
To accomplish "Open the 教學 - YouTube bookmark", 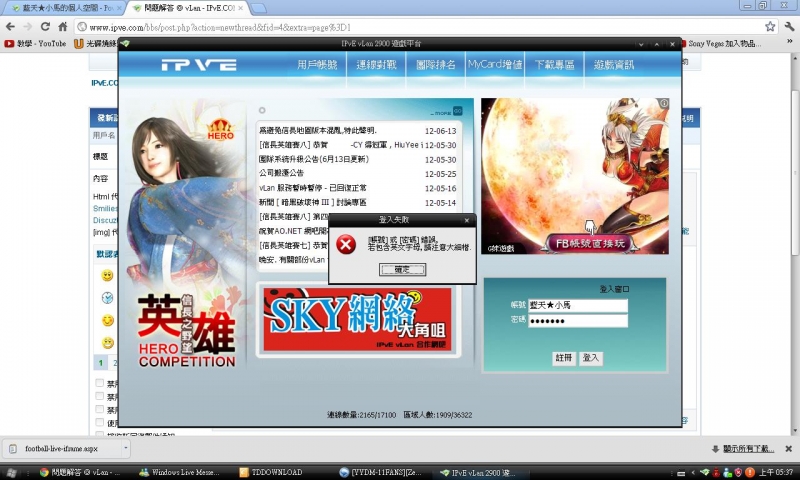I will click(36, 43).
